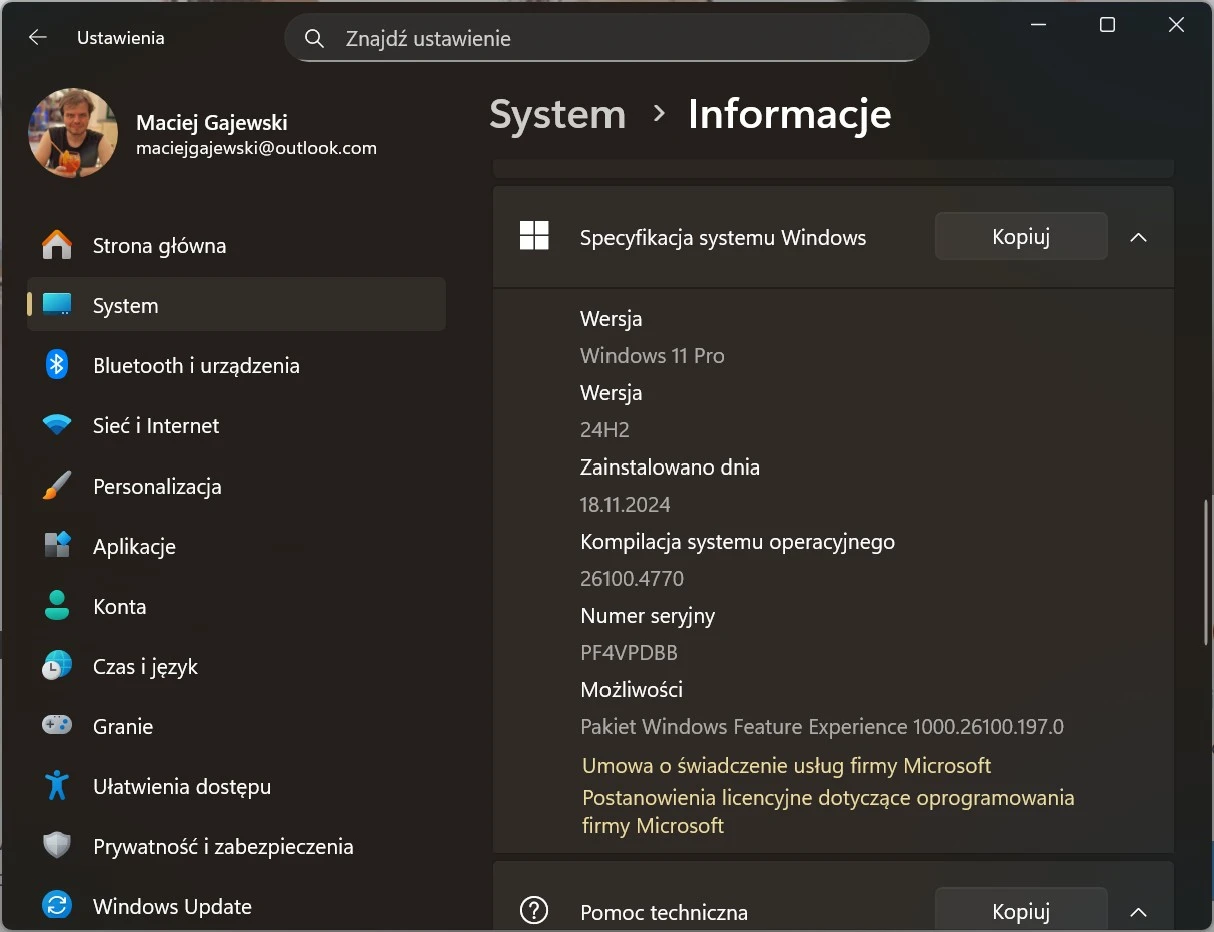The height and width of the screenshot is (932, 1214).
Task: Click the Wi-Fi icon for Sieć i Internet
Action: pos(57,425)
